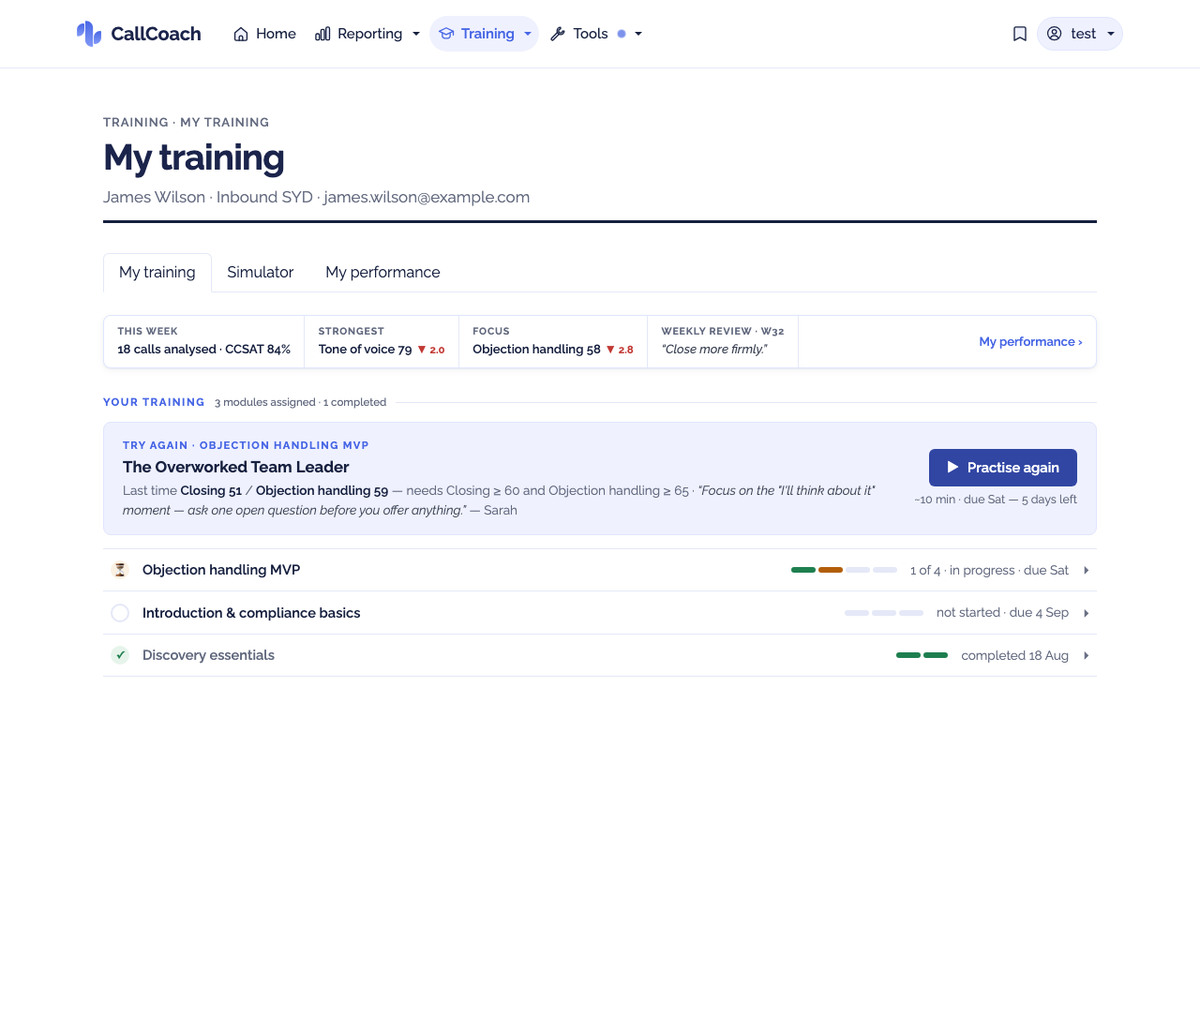
Task: Click the 'YOUR TRAINING' section heading
Action: 154,402
